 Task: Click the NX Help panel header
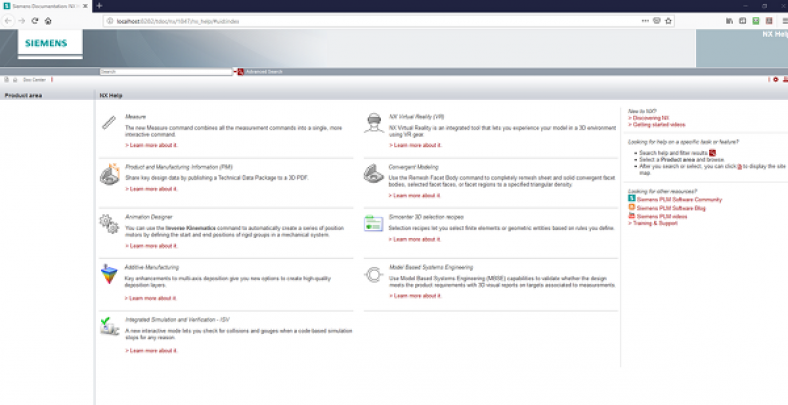pyautogui.click(x=442, y=95)
